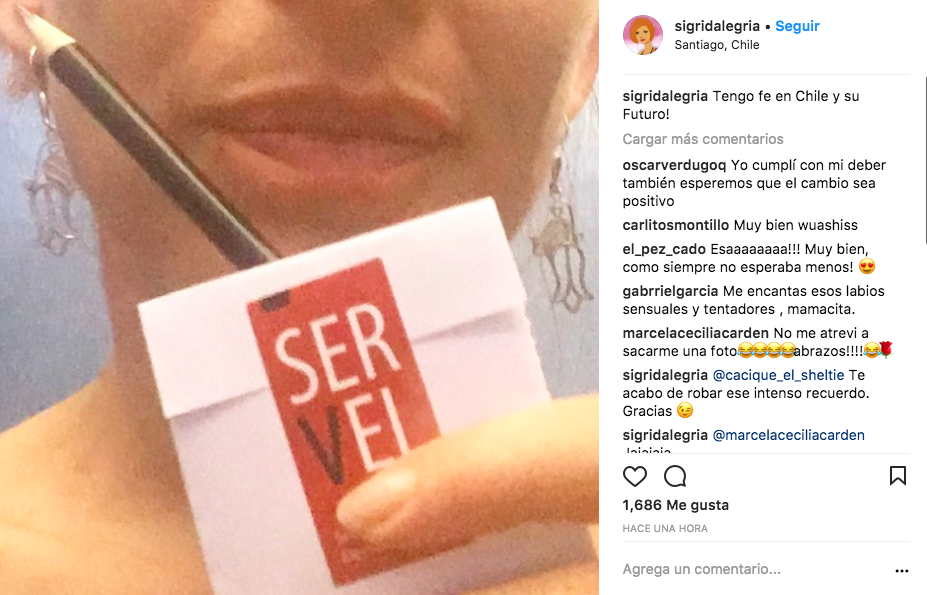Follow the account via Seguir
Image resolution: width=927 pixels, height=595 pixels.
(797, 26)
